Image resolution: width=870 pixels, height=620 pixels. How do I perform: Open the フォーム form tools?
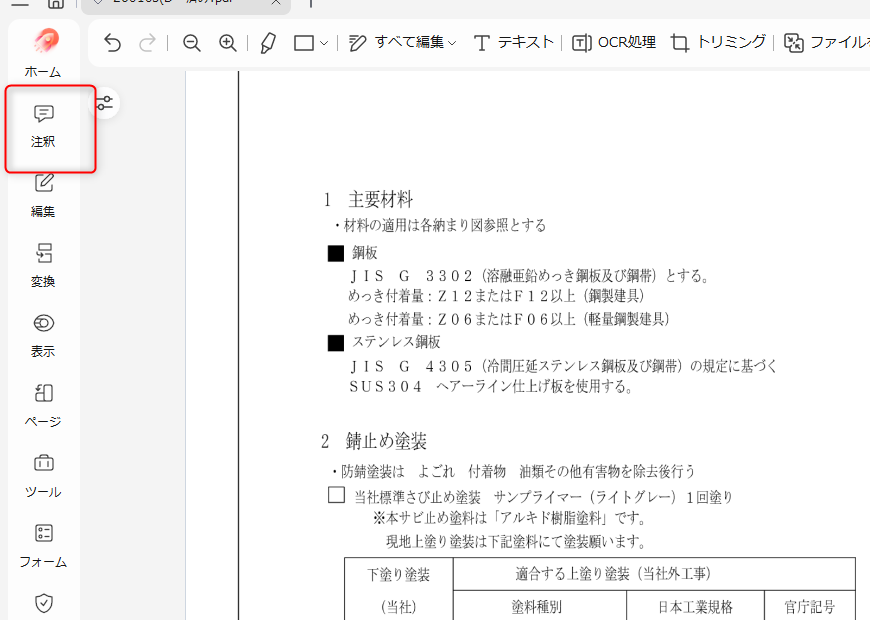click(x=43, y=545)
